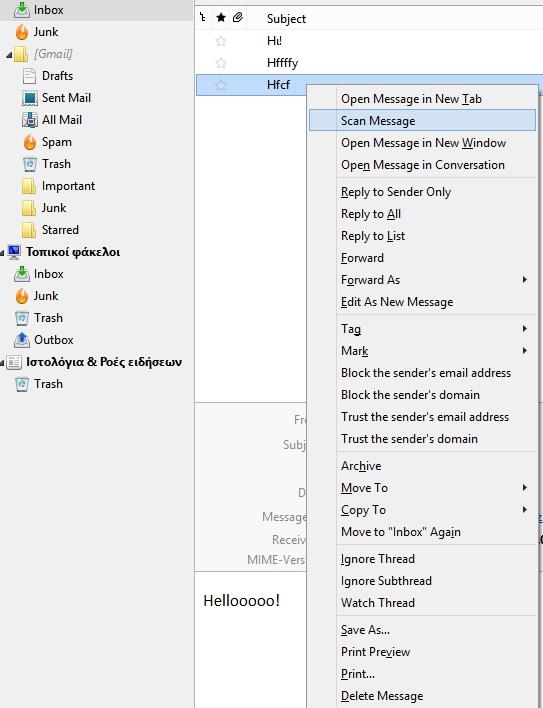Expand the Forward As submenu arrow
The image size is (543, 708).
coord(524,279)
